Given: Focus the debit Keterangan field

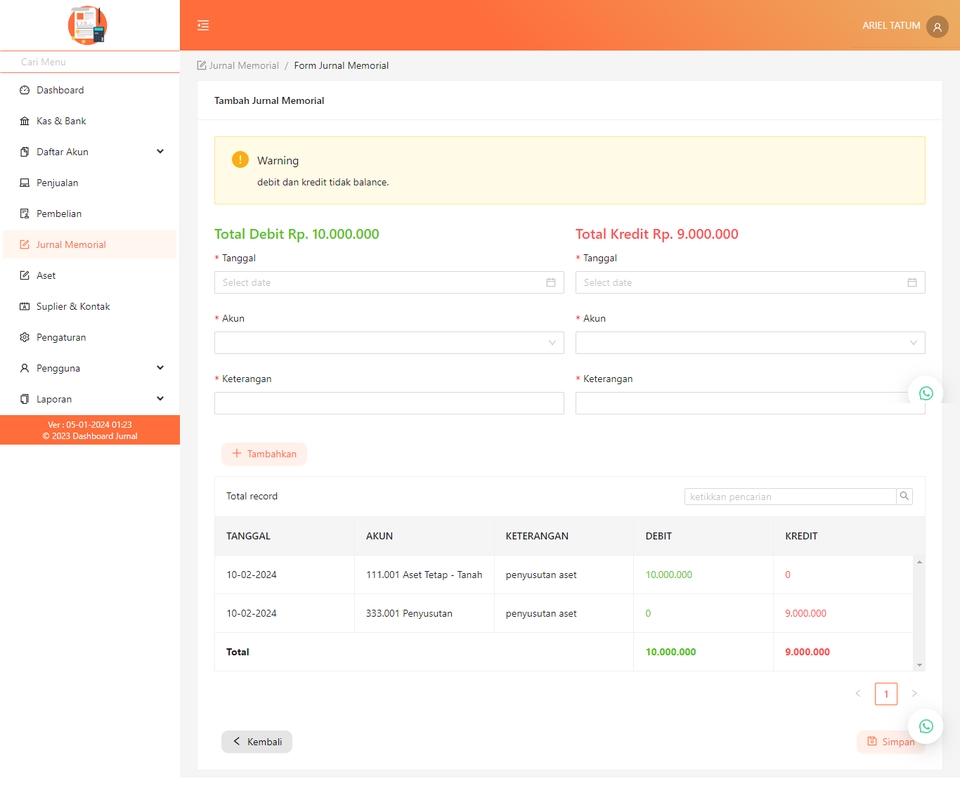Looking at the screenshot, I should (389, 403).
